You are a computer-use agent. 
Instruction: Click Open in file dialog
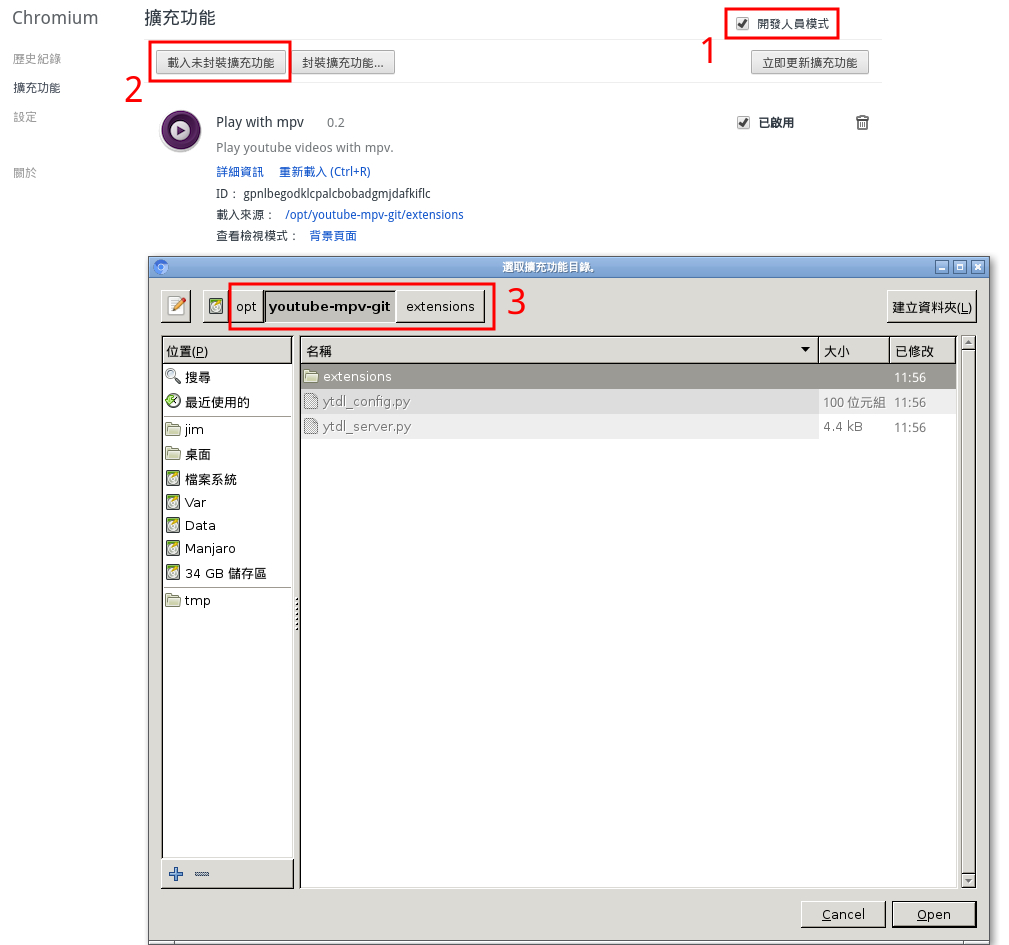click(x=934, y=914)
